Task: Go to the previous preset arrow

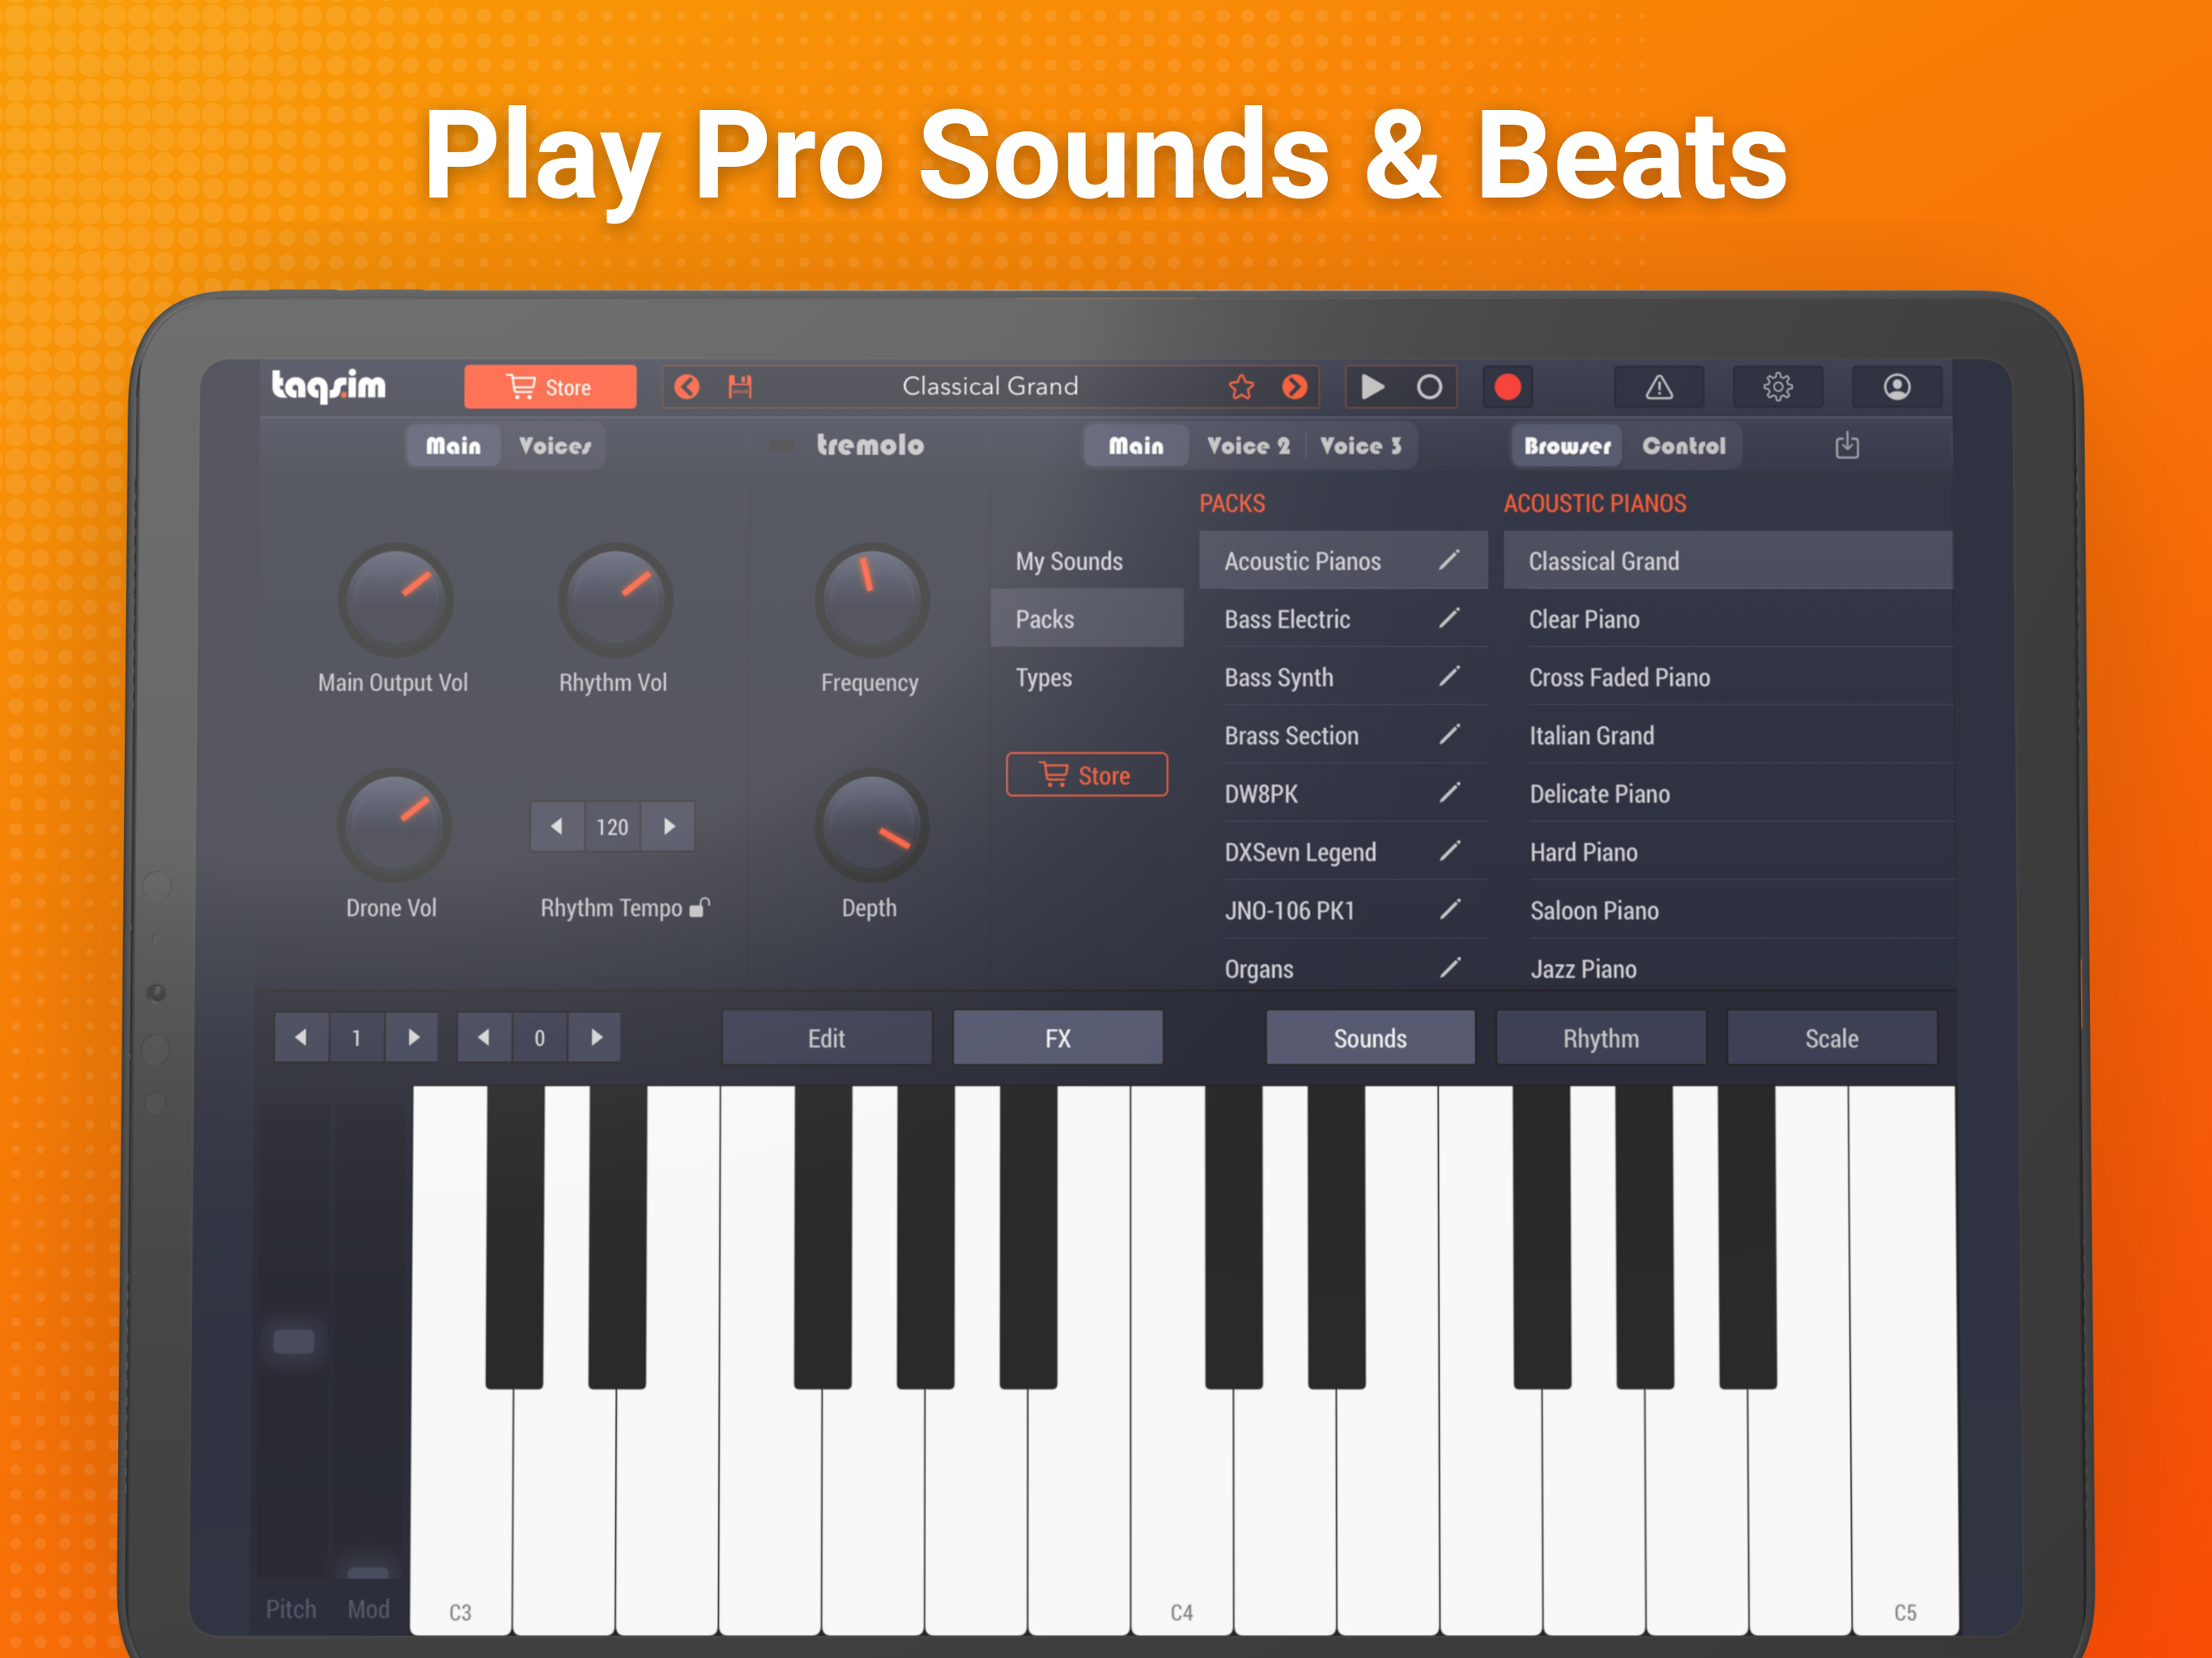Action: point(687,387)
